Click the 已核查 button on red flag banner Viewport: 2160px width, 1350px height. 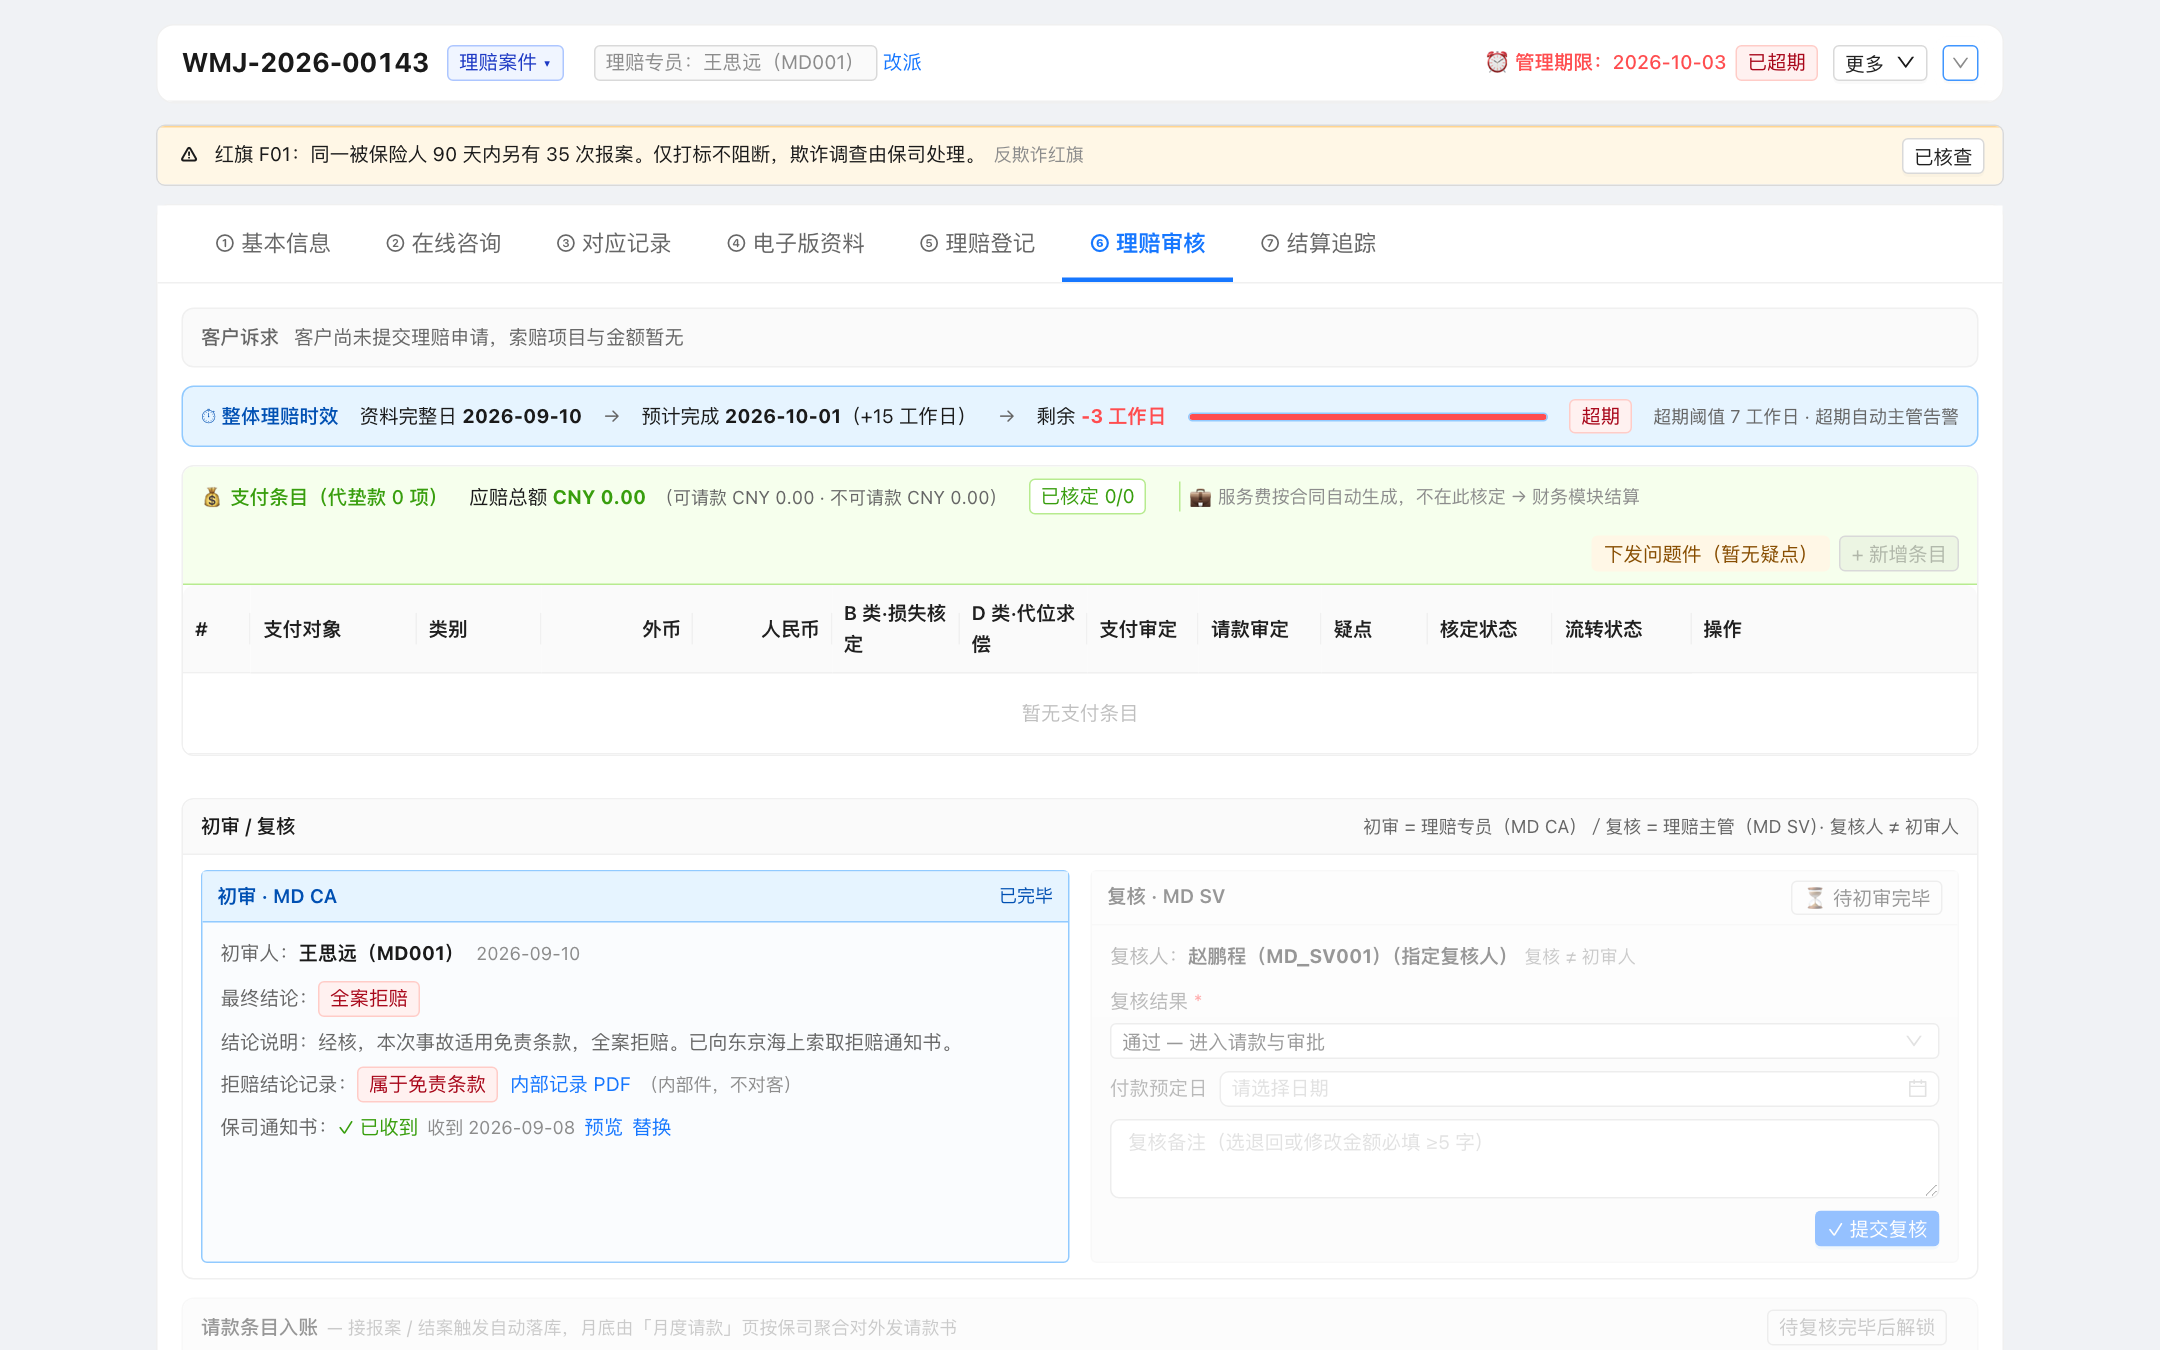(1943, 156)
